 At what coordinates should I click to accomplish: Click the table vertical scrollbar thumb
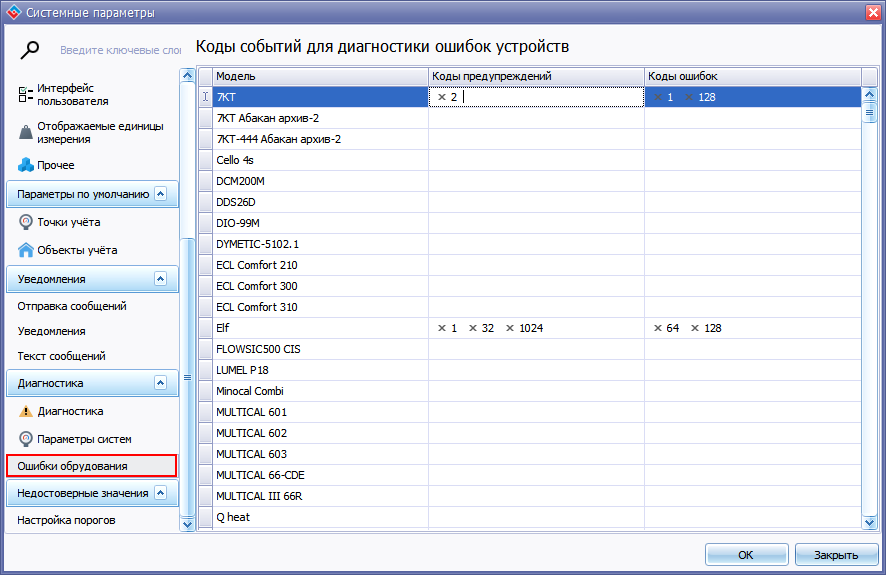tap(870, 112)
